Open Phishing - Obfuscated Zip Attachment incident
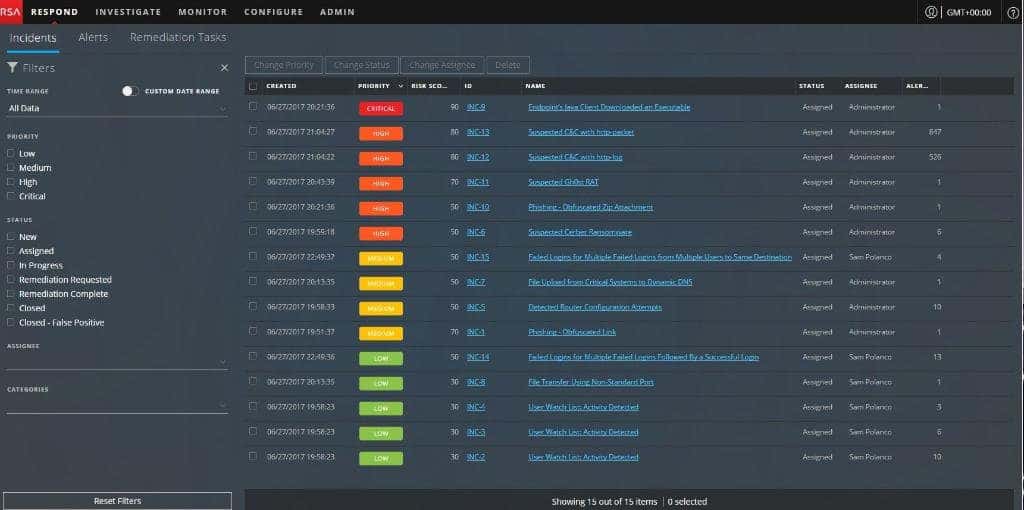 (x=590, y=207)
